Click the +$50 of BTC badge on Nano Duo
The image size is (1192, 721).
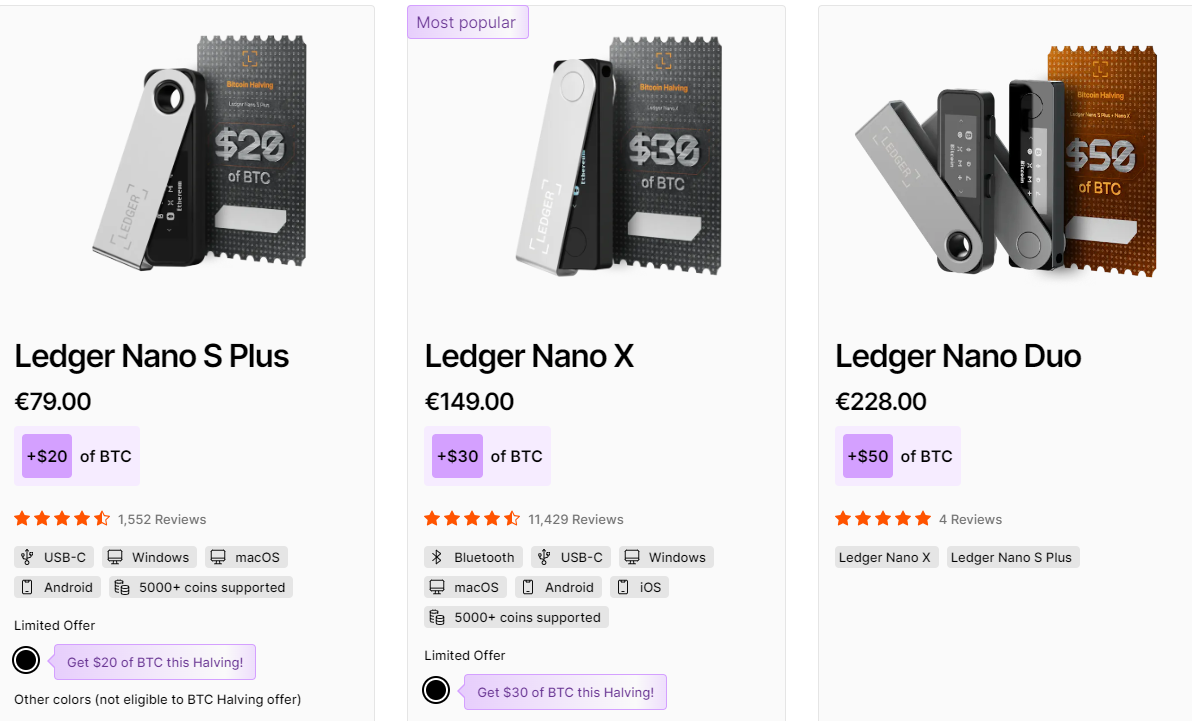(867, 456)
